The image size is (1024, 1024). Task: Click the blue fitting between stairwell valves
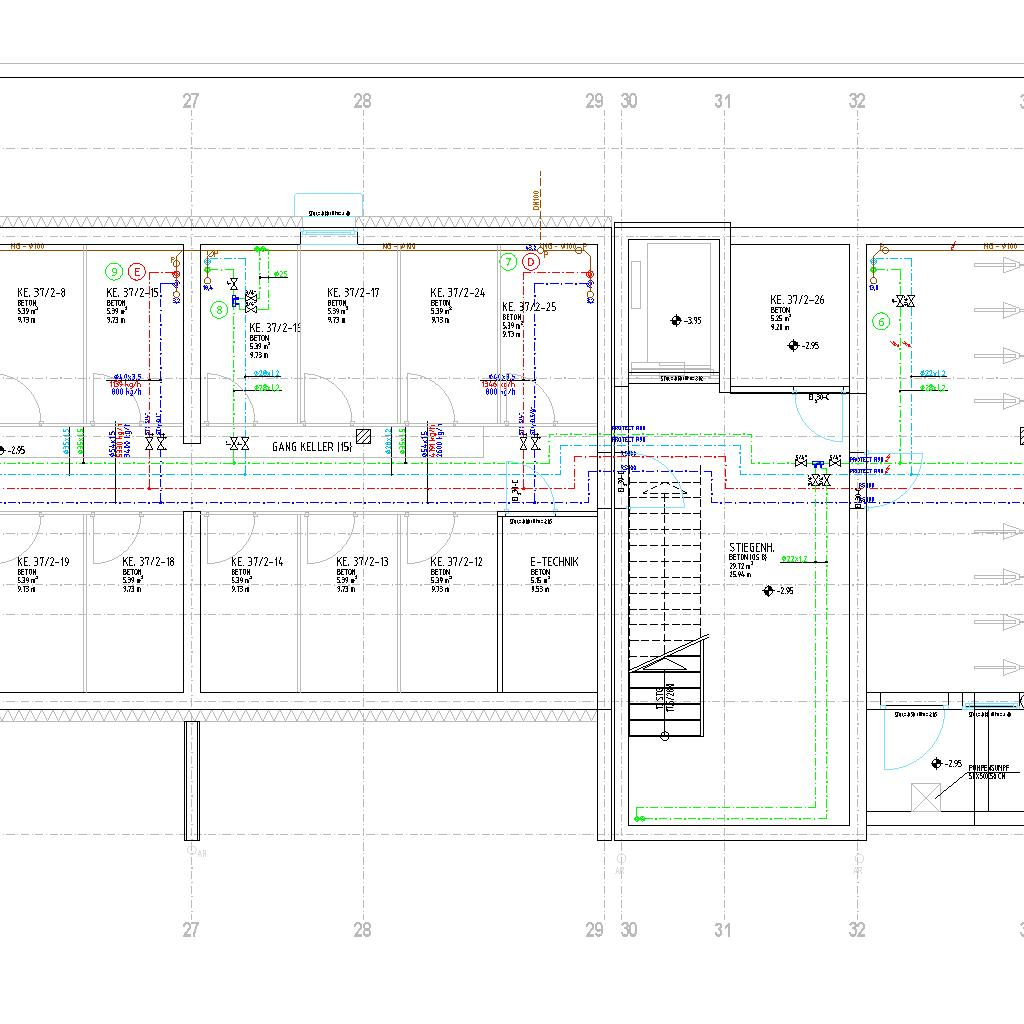click(x=818, y=464)
